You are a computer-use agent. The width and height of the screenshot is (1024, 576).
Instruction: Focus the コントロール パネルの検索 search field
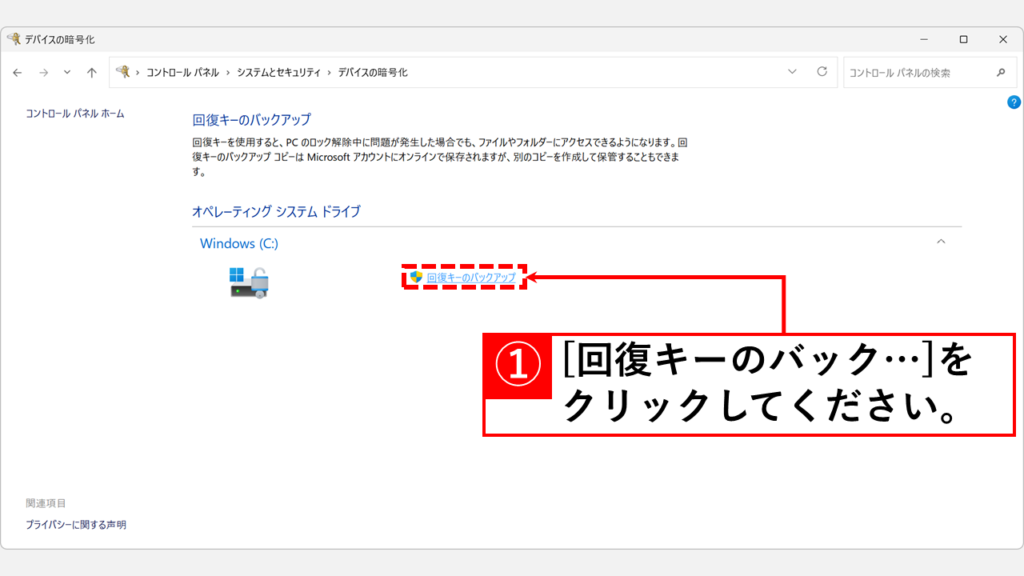point(915,72)
